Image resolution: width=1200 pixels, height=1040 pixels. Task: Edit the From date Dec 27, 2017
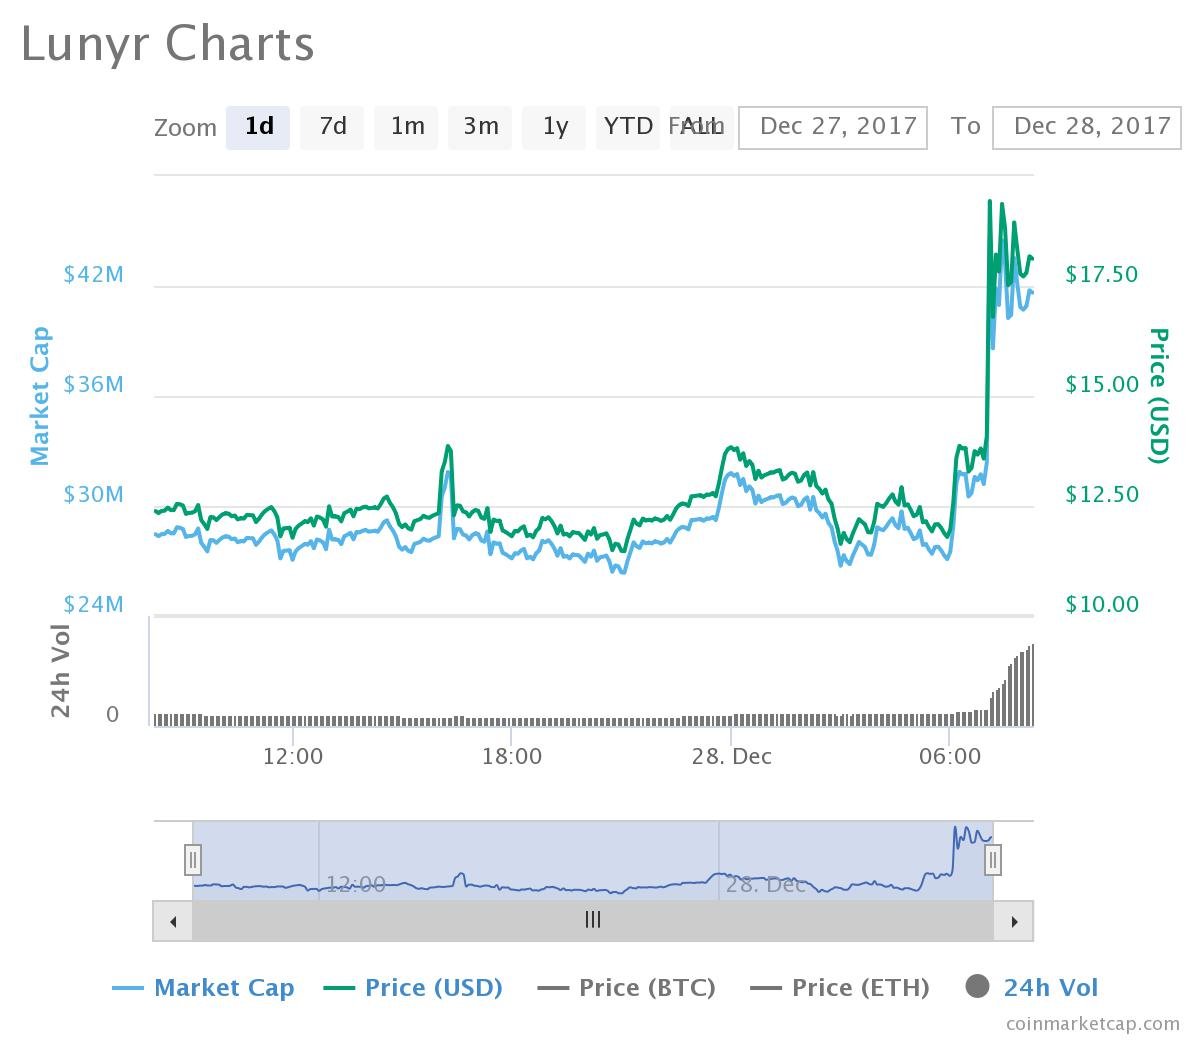(x=833, y=128)
